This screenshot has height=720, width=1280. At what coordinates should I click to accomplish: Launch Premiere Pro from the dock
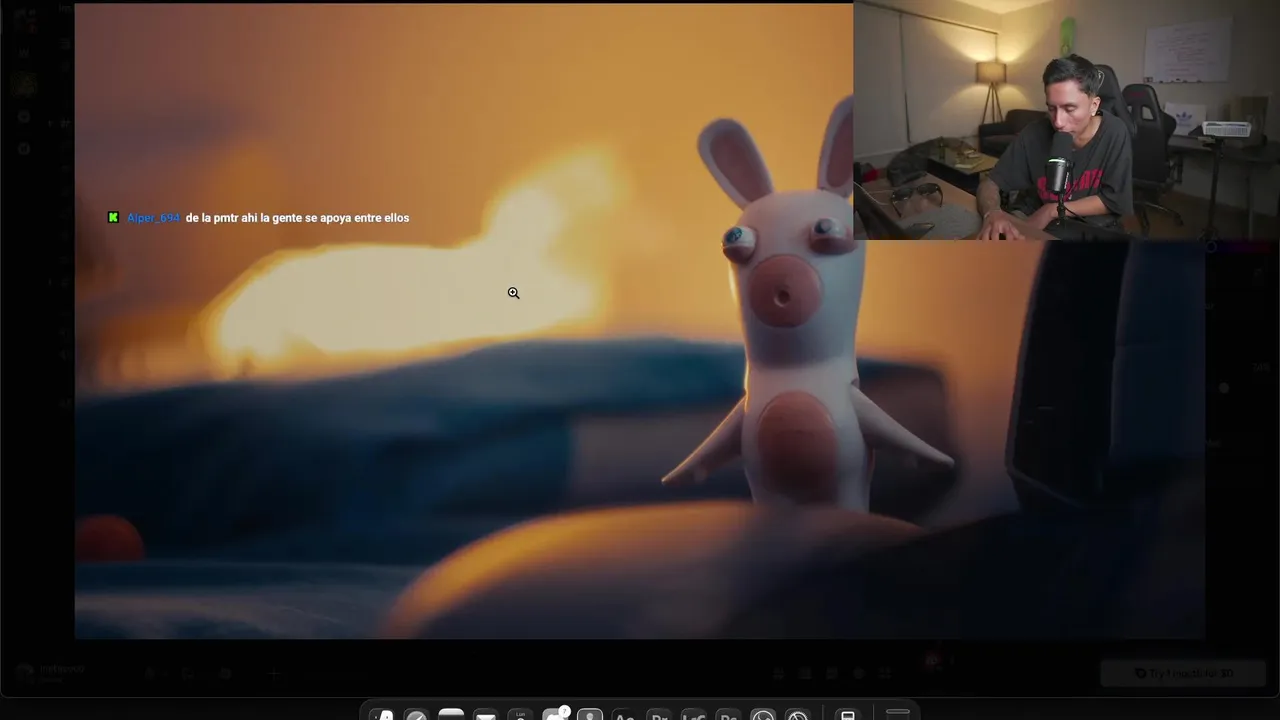658,714
